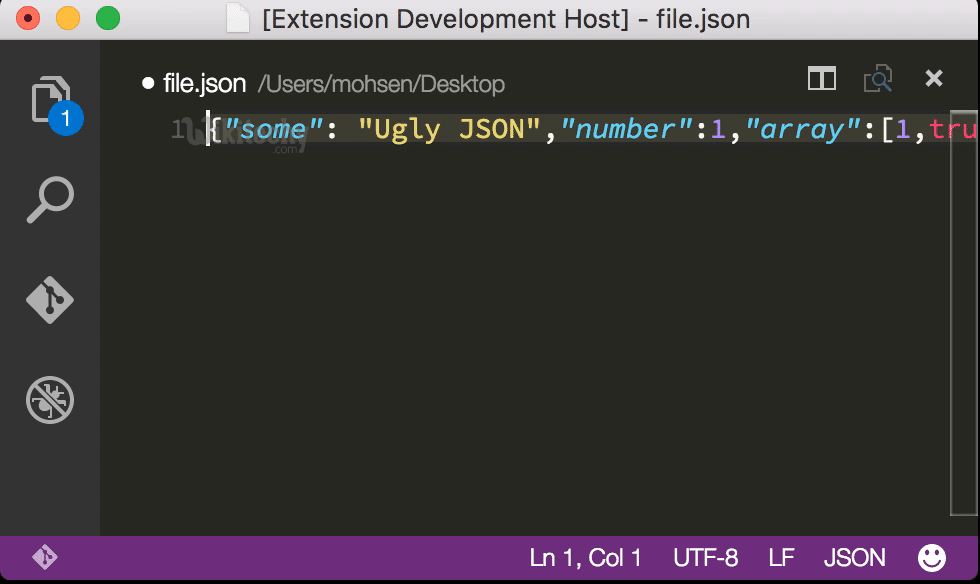Open the Git source control view

pyautogui.click(x=51, y=300)
